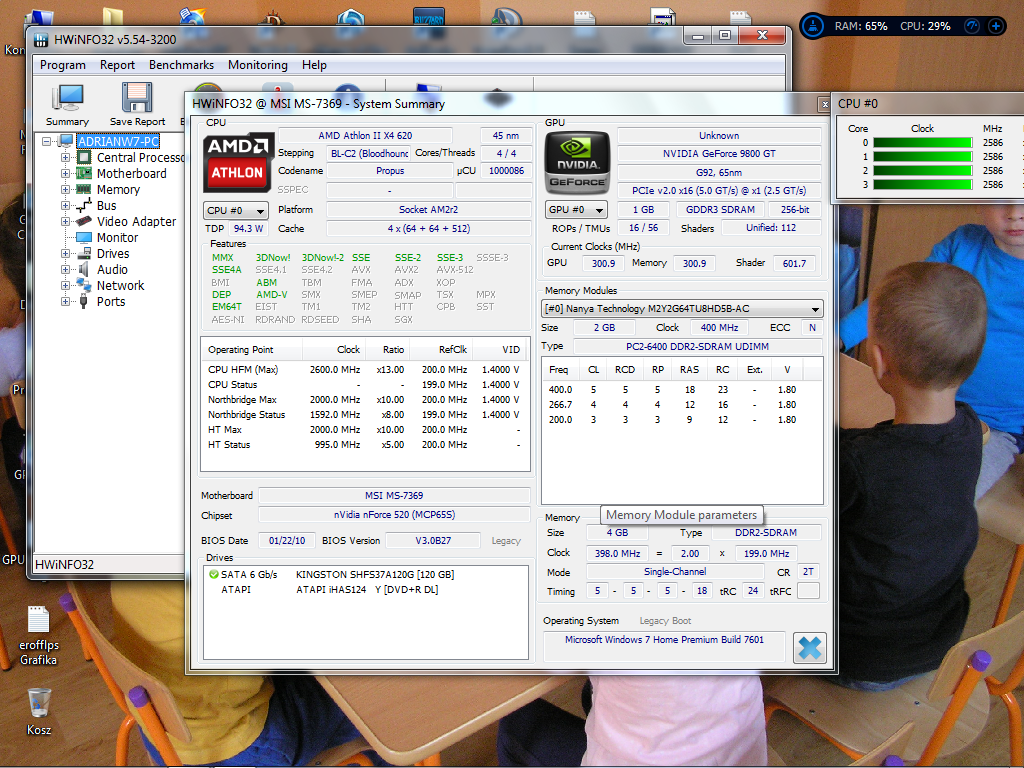Click the Drives tree icon
1024x768 pixels.
84,253
